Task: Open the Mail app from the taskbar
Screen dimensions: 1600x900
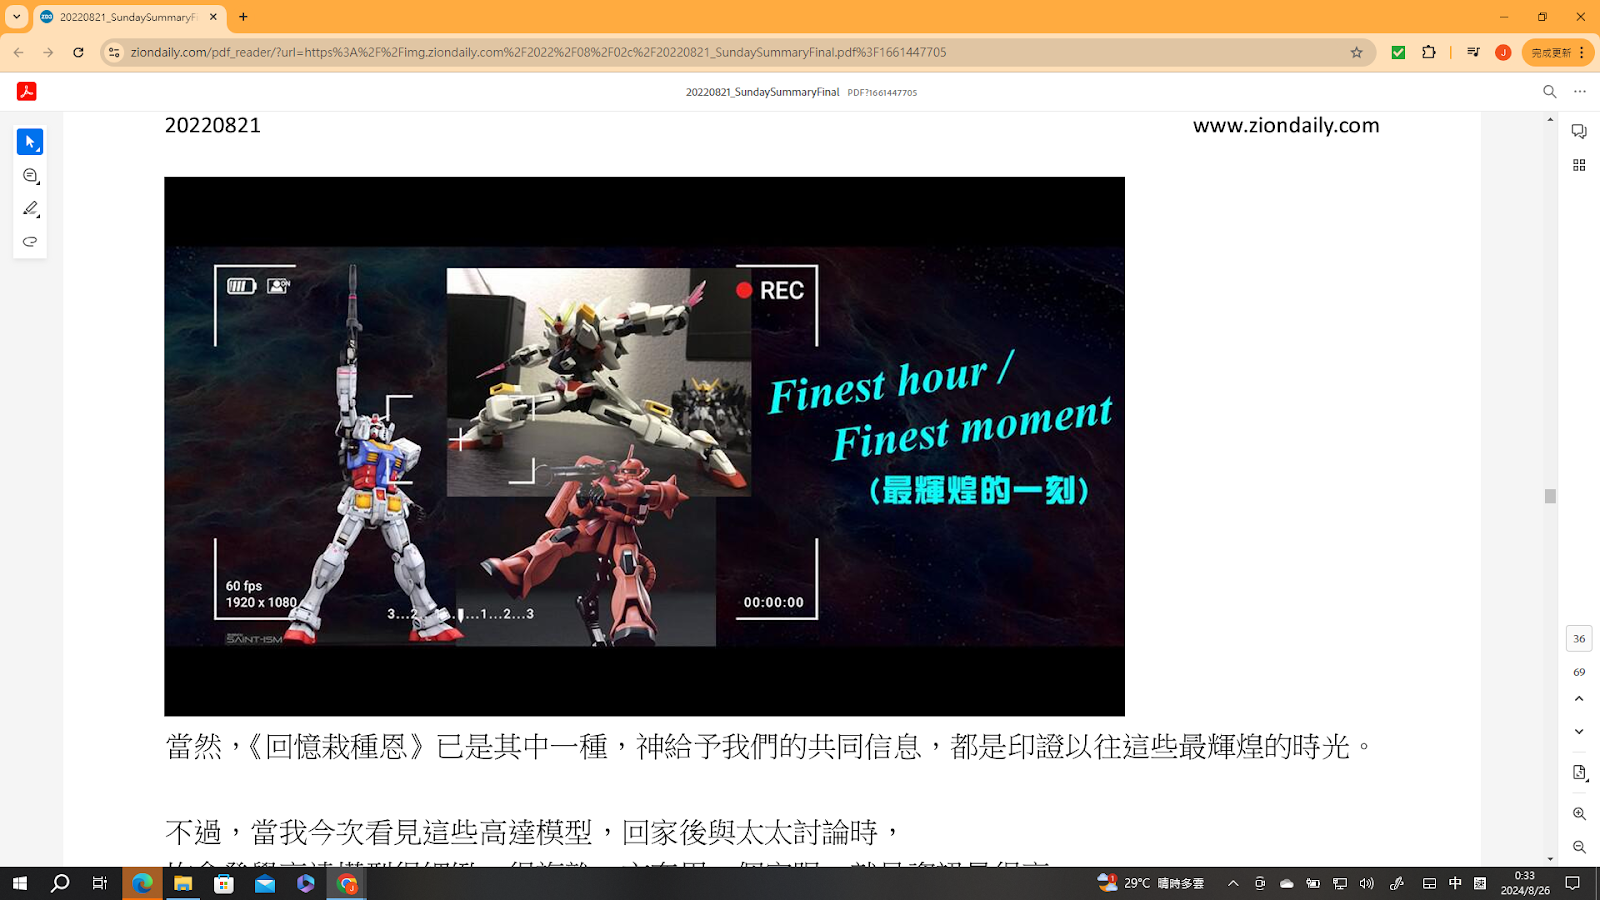Action: click(265, 883)
